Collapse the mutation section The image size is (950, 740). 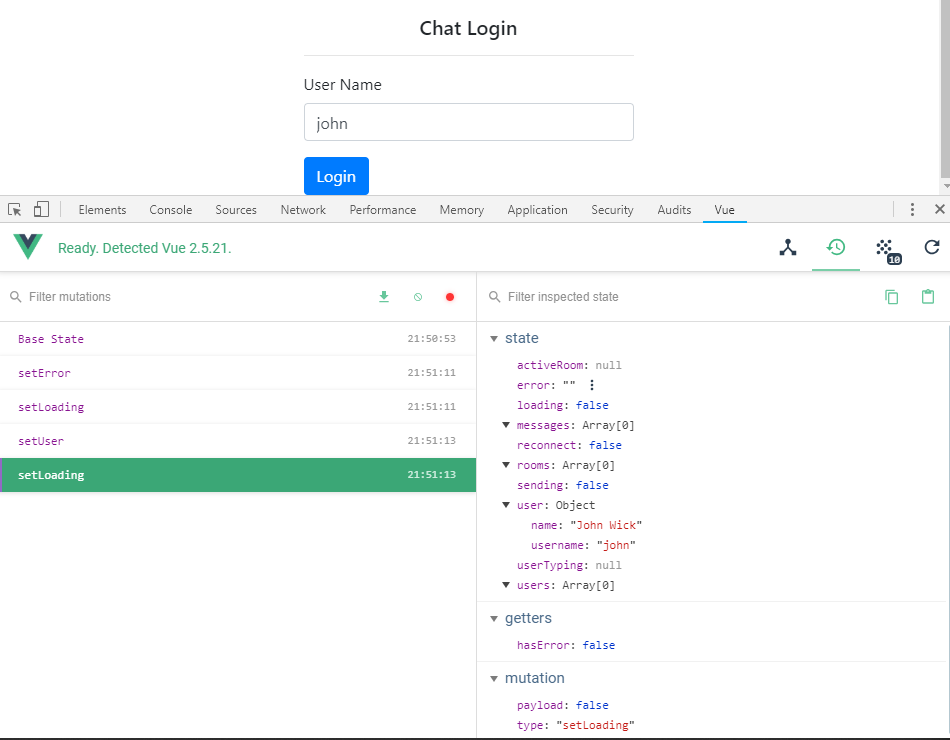point(494,679)
